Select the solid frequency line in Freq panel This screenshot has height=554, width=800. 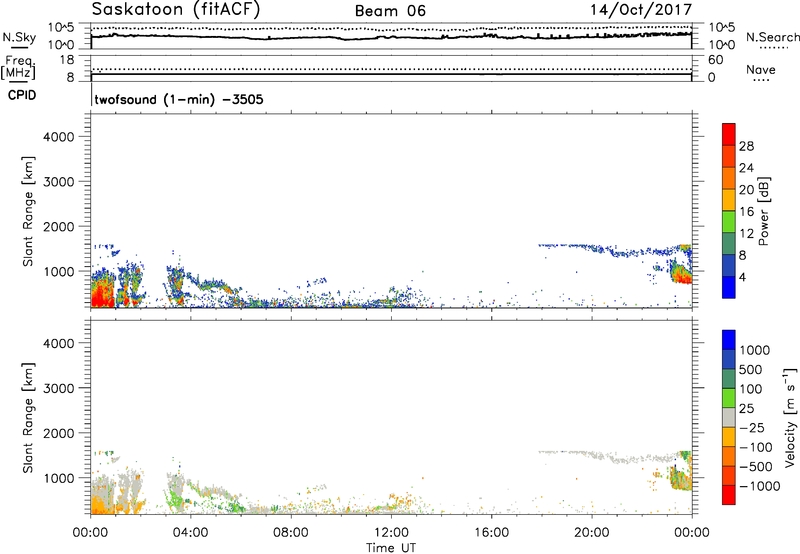pyautogui.click(x=391, y=74)
